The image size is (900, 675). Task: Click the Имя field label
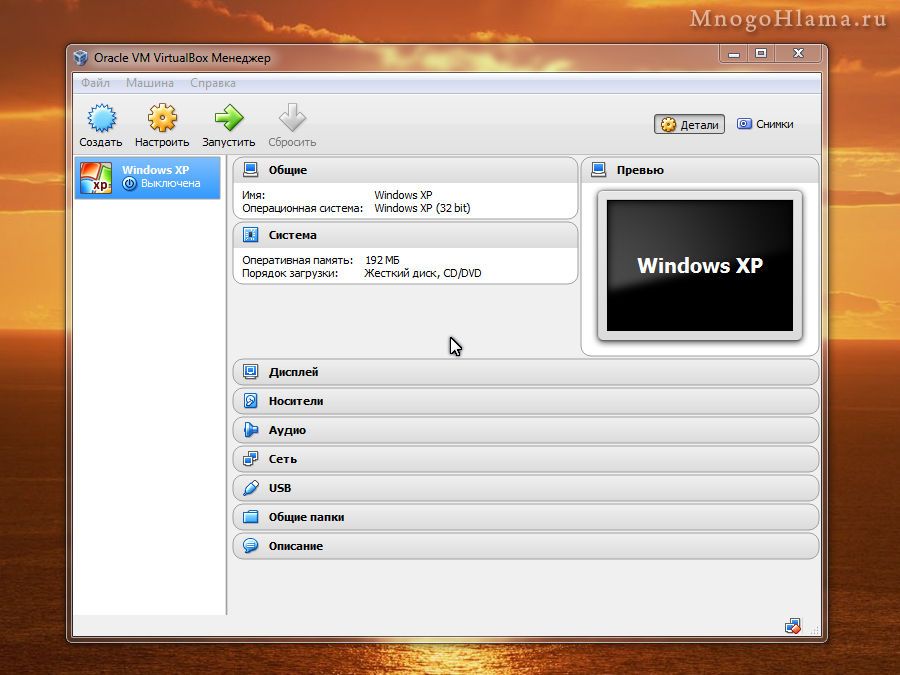(254, 195)
